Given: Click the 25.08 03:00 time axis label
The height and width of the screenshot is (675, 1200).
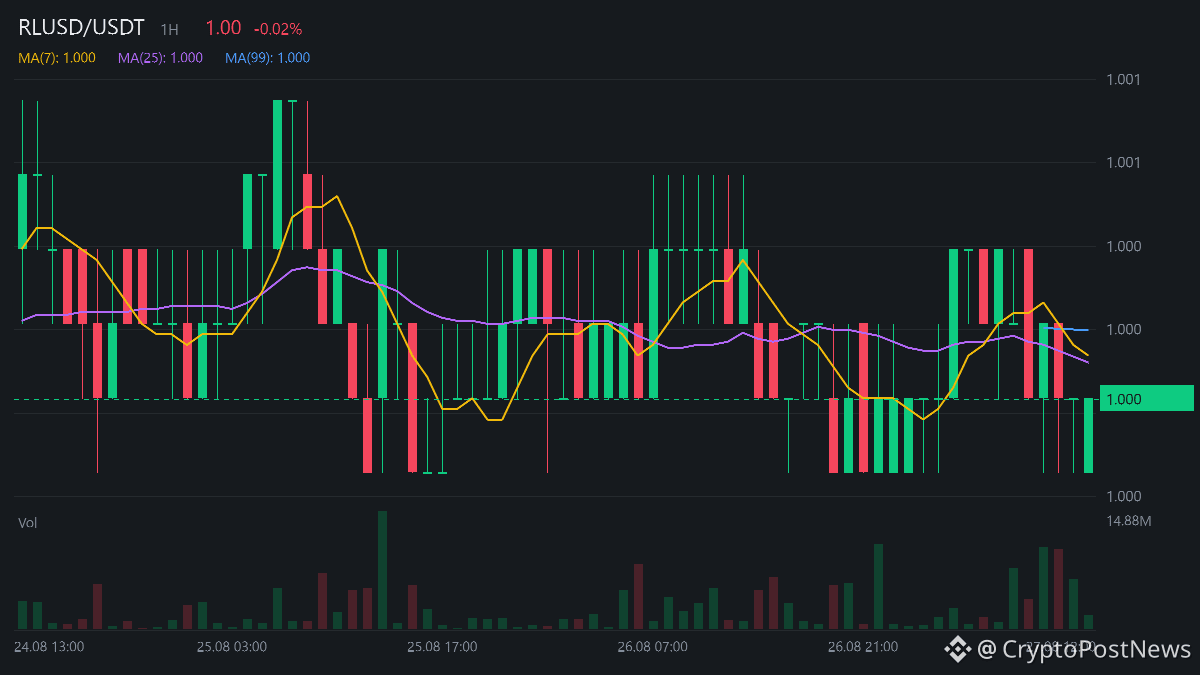Looking at the screenshot, I should [x=232, y=647].
